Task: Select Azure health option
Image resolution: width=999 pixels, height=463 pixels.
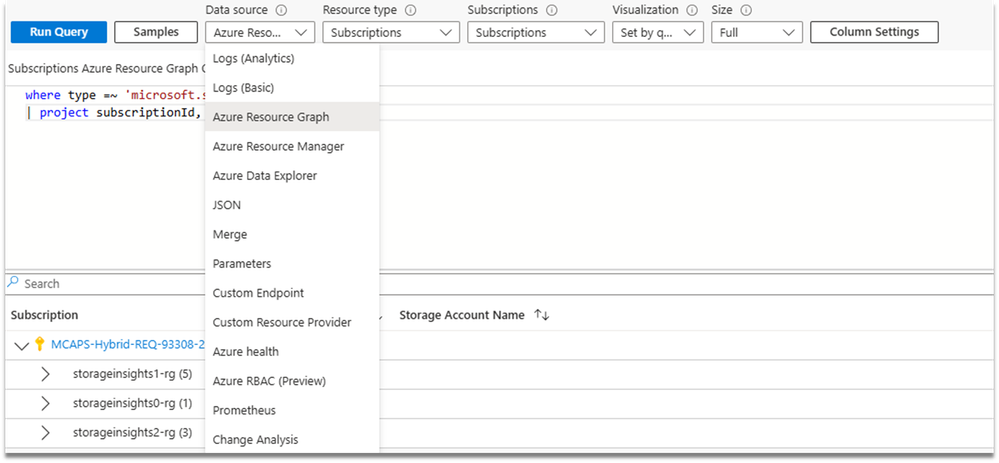Action: 292,352
